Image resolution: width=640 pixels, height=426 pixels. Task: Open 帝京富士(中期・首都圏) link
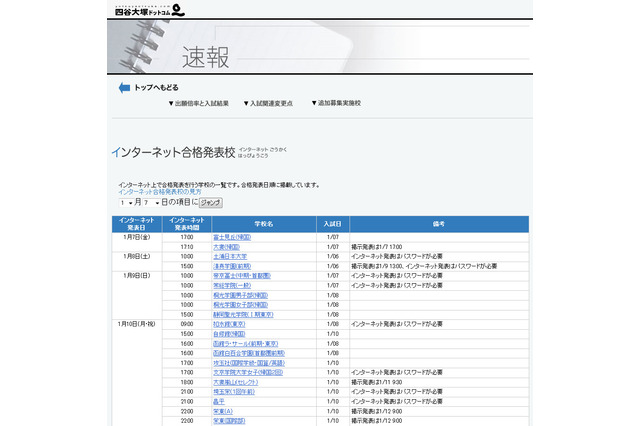pyautogui.click(x=242, y=276)
